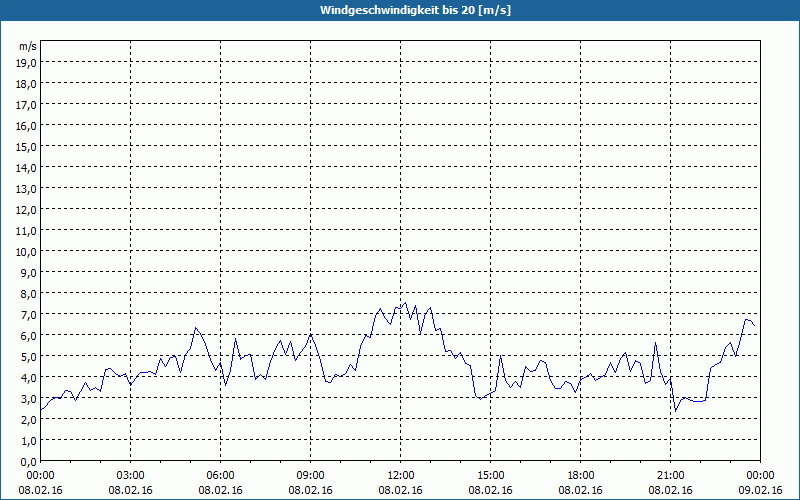Click the '12,0' y-axis label
800x500 pixels.
pyautogui.click(x=26, y=210)
